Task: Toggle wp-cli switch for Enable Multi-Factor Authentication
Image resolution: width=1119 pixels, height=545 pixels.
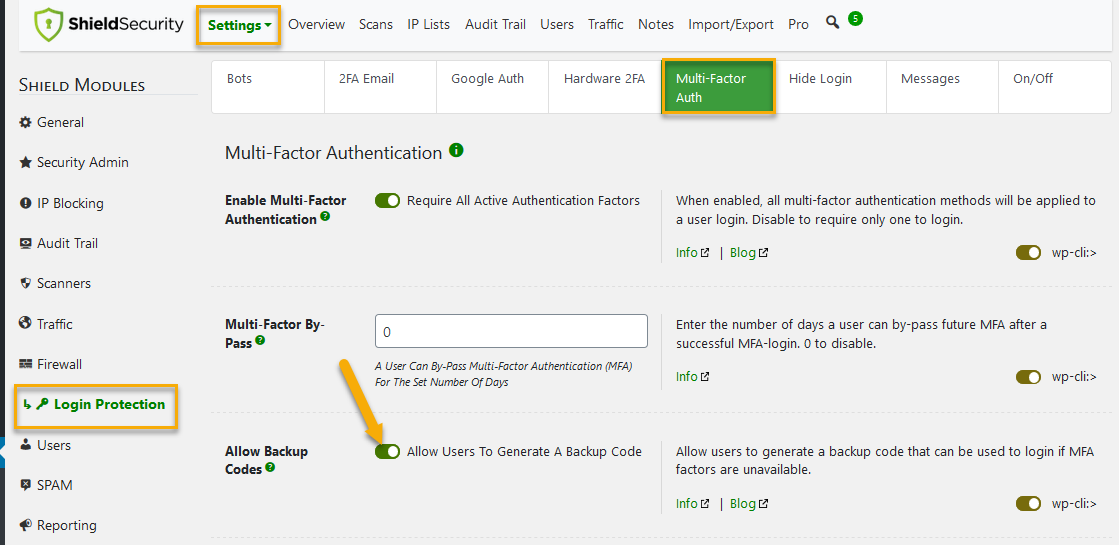Action: pyautogui.click(x=1028, y=253)
